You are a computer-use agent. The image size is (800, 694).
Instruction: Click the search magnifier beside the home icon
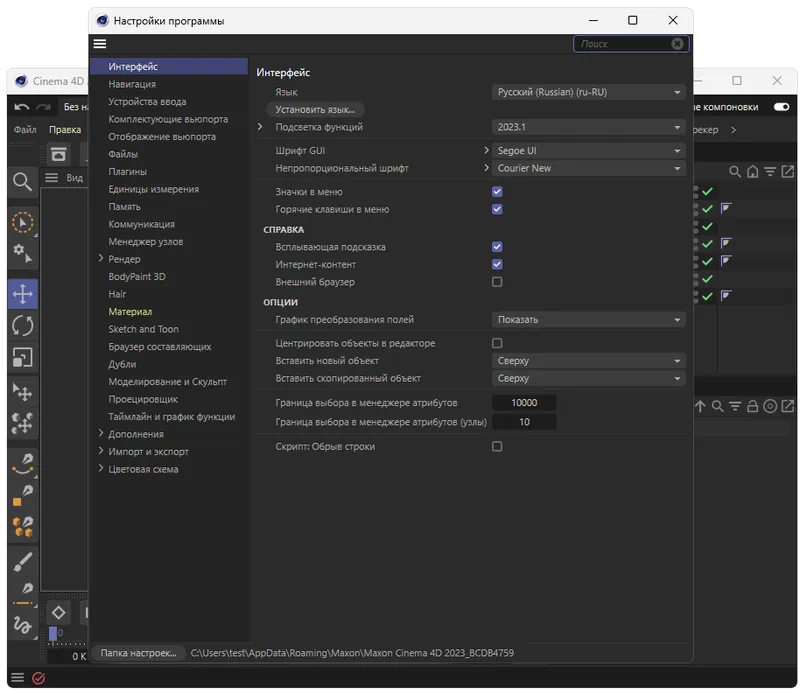click(x=735, y=172)
